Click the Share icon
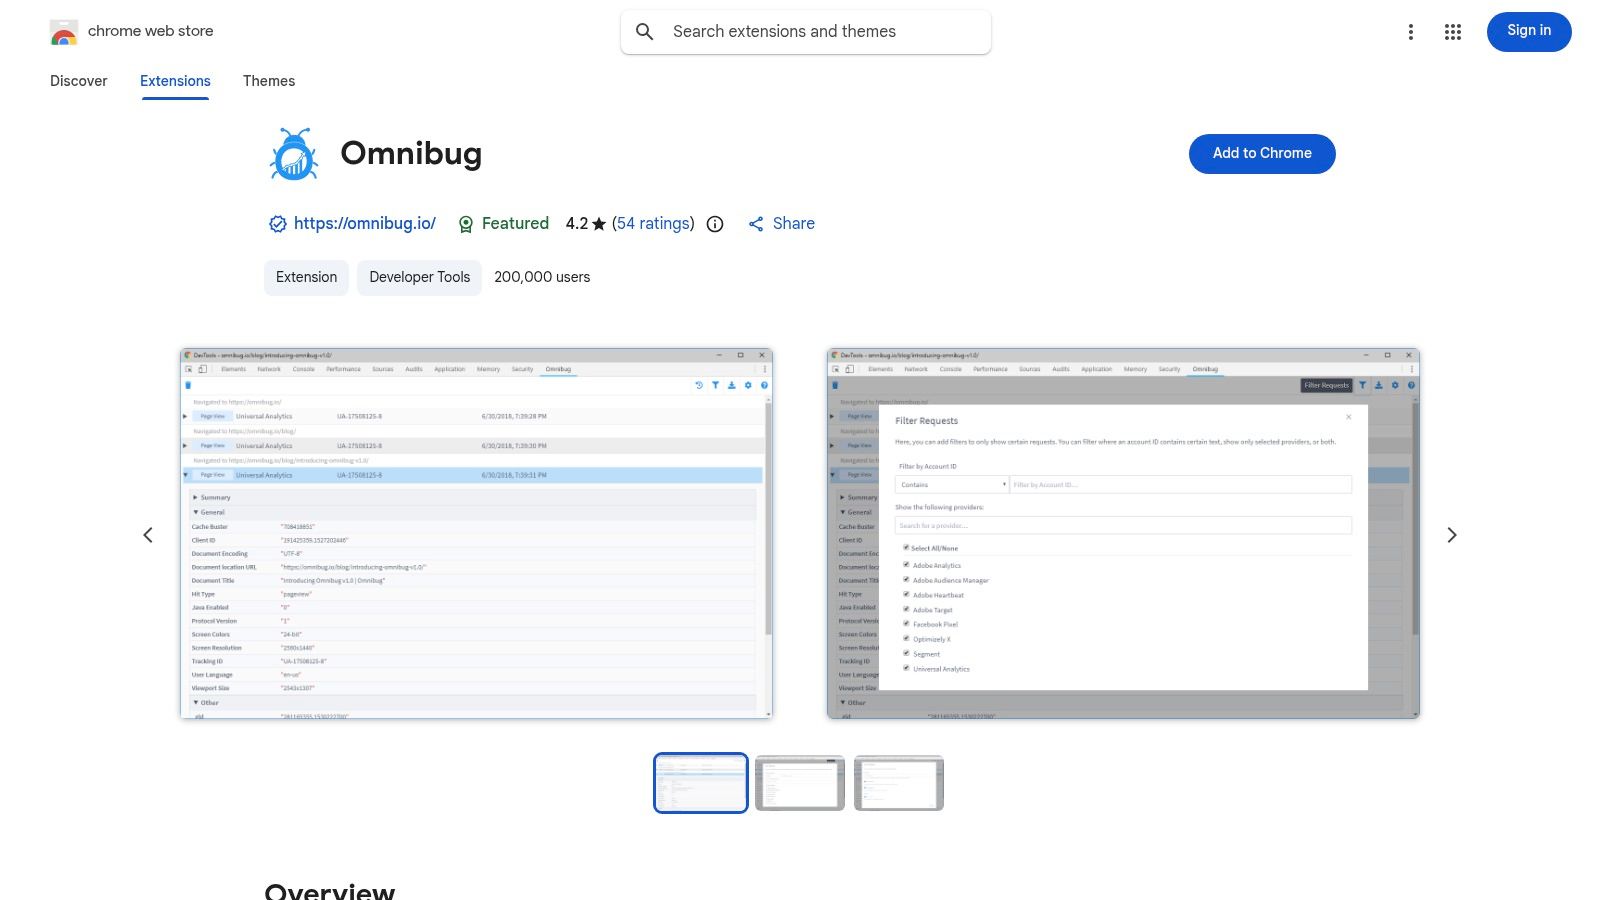1600x900 pixels. click(x=756, y=224)
